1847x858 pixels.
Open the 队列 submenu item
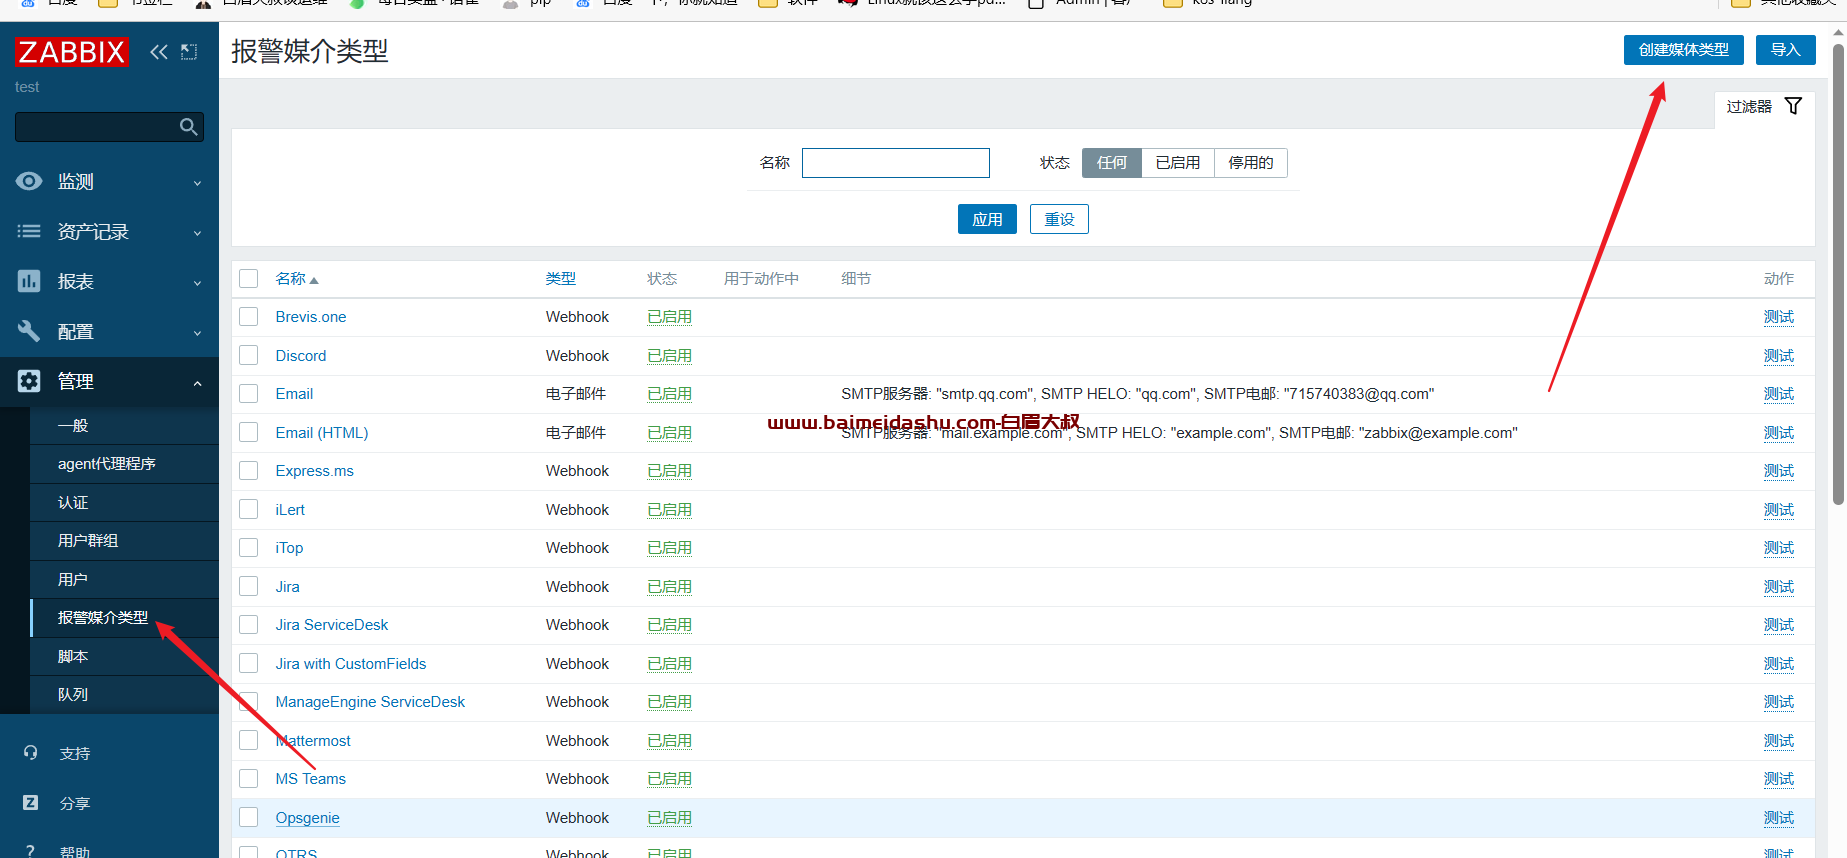pos(124,695)
